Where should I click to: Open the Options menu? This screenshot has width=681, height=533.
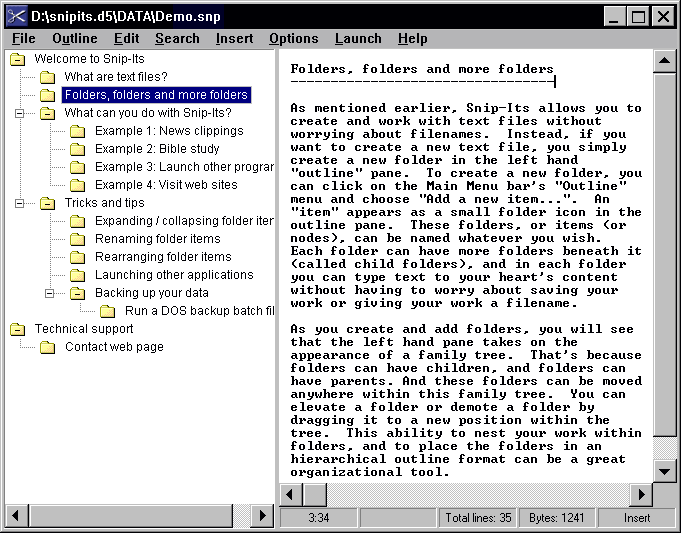tap(294, 39)
